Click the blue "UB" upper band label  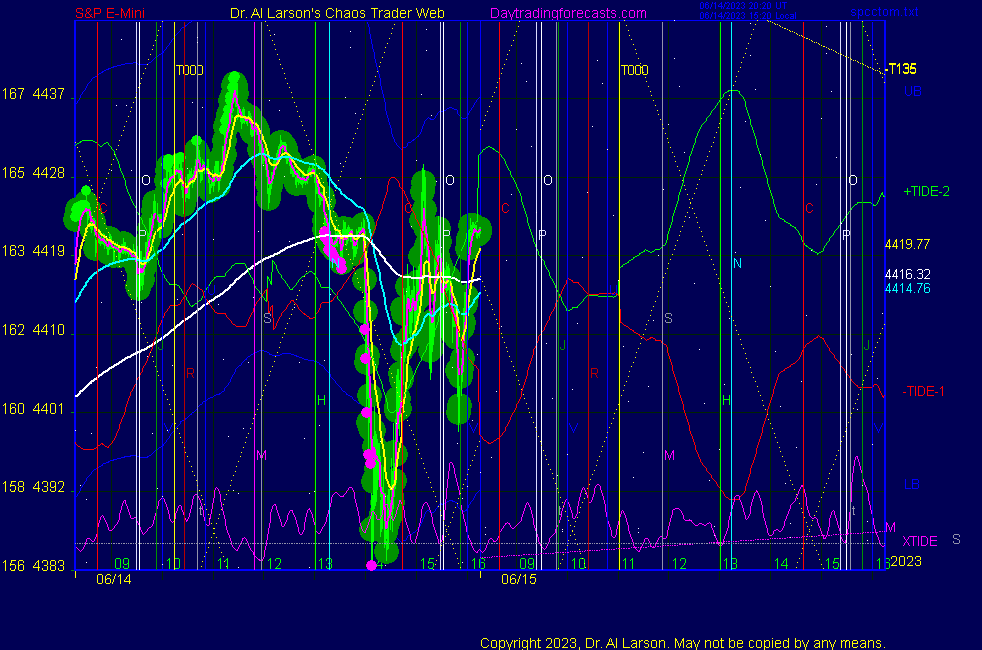point(912,91)
